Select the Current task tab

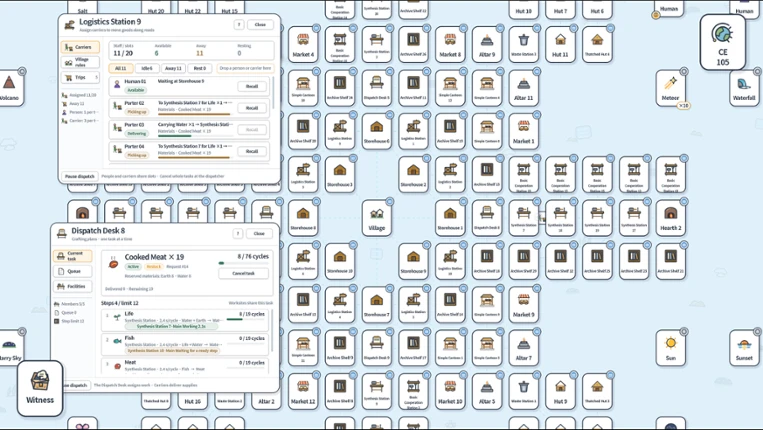point(73,256)
